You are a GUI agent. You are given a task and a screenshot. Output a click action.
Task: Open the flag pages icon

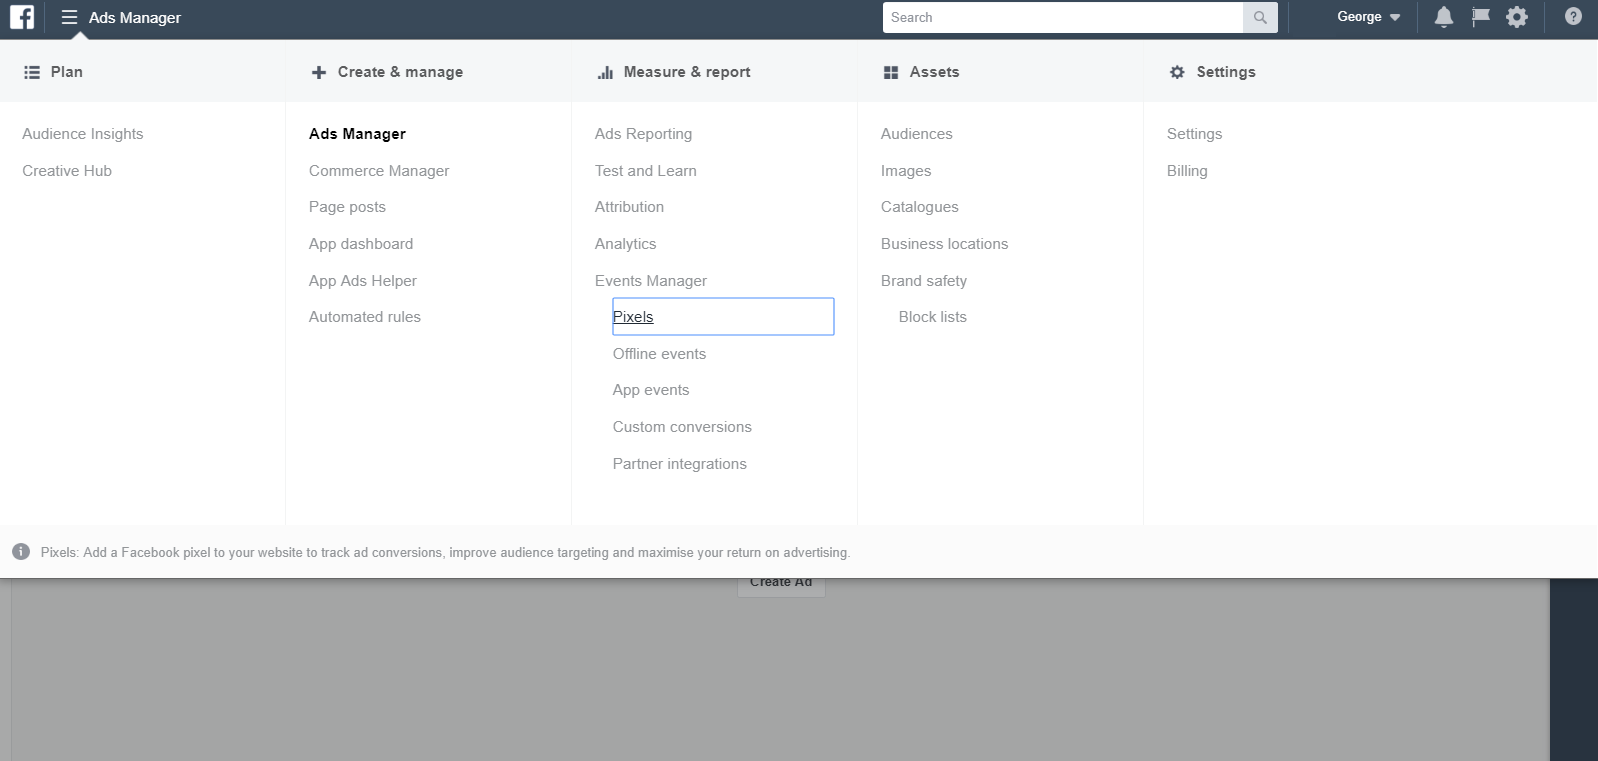pos(1481,17)
